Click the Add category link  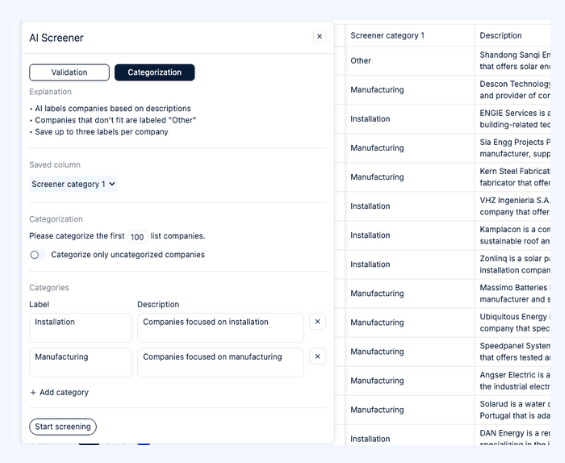pos(59,392)
